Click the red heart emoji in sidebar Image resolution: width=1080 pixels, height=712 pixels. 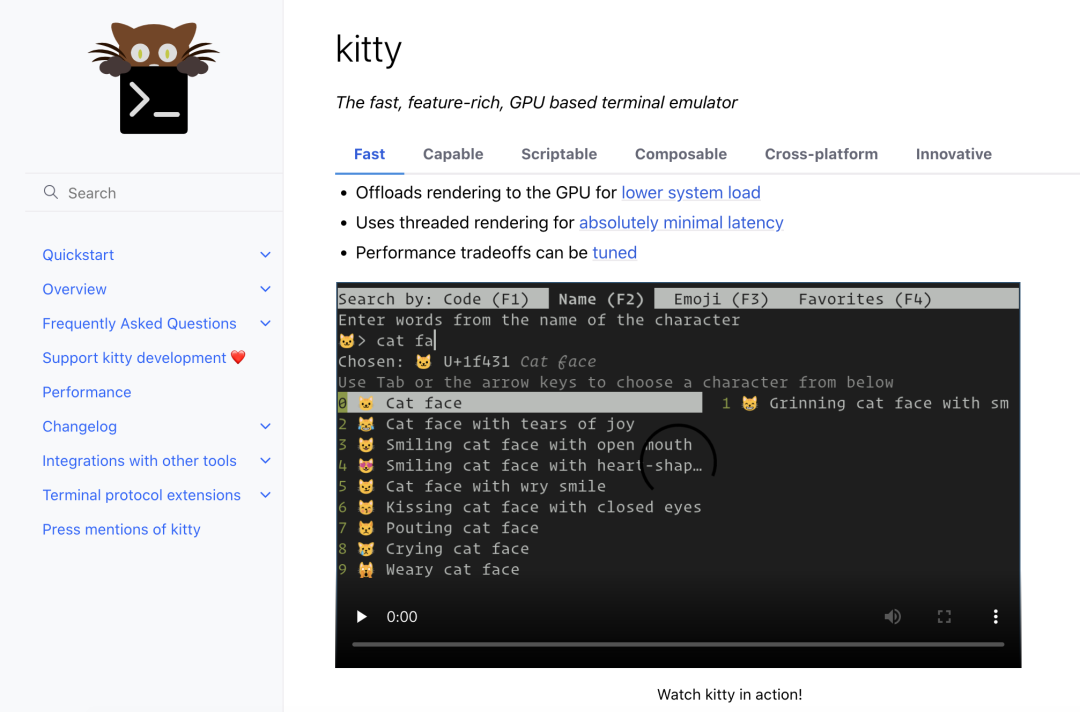click(x=238, y=357)
